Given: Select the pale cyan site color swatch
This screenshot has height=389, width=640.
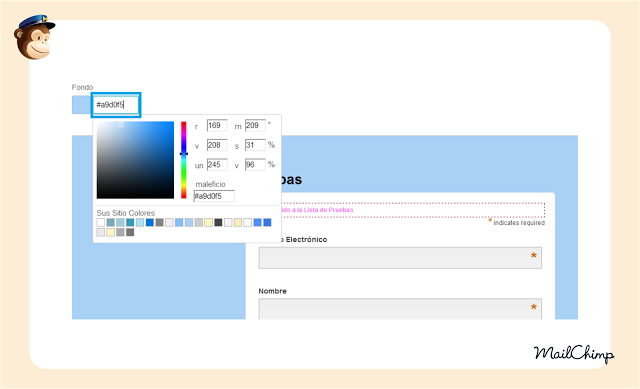Looking at the screenshot, I should click(140, 222).
